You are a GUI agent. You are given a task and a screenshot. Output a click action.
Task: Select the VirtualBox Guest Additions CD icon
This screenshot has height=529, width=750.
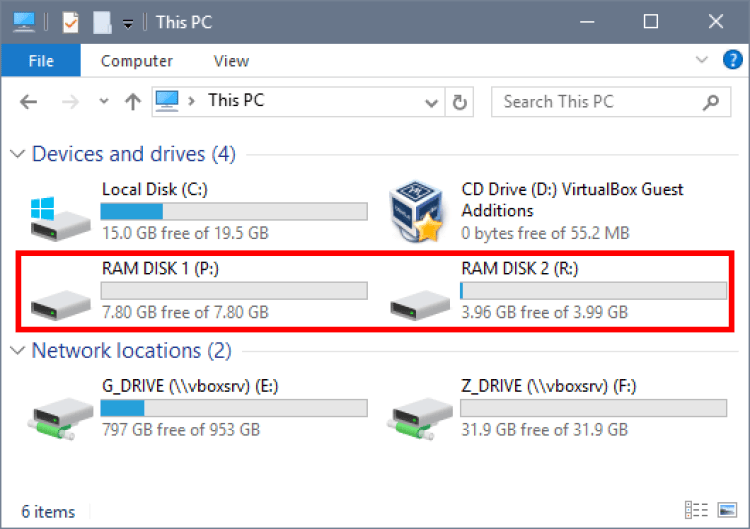click(x=414, y=211)
